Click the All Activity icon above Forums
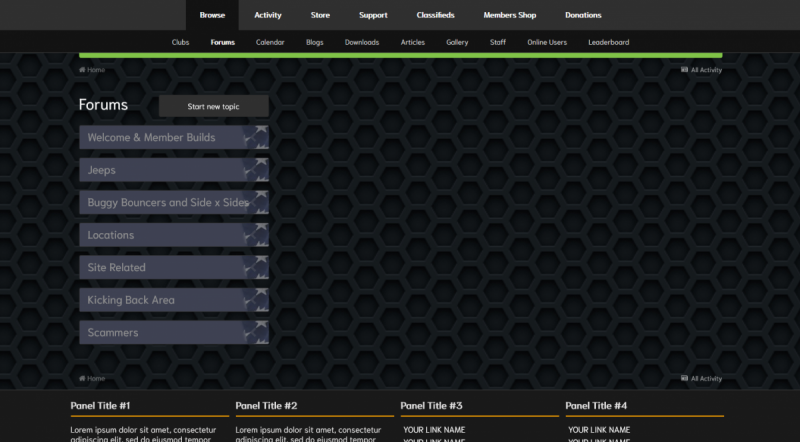This screenshot has height=442, width=800. (x=684, y=70)
